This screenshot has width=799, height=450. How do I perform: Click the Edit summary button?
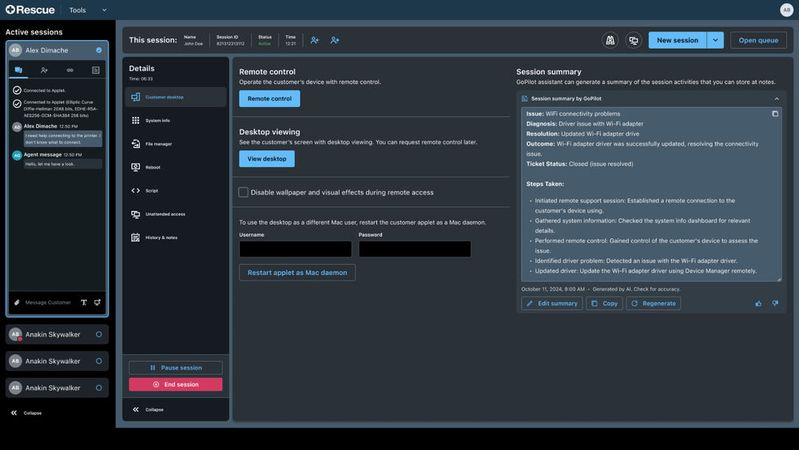coord(552,303)
